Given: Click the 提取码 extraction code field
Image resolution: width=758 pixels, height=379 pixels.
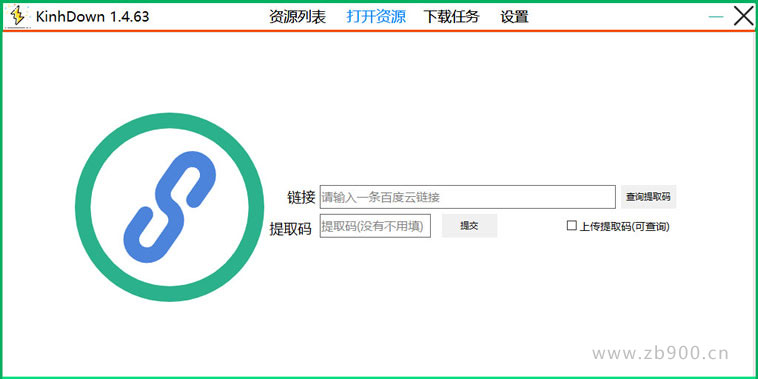Looking at the screenshot, I should click(x=375, y=226).
